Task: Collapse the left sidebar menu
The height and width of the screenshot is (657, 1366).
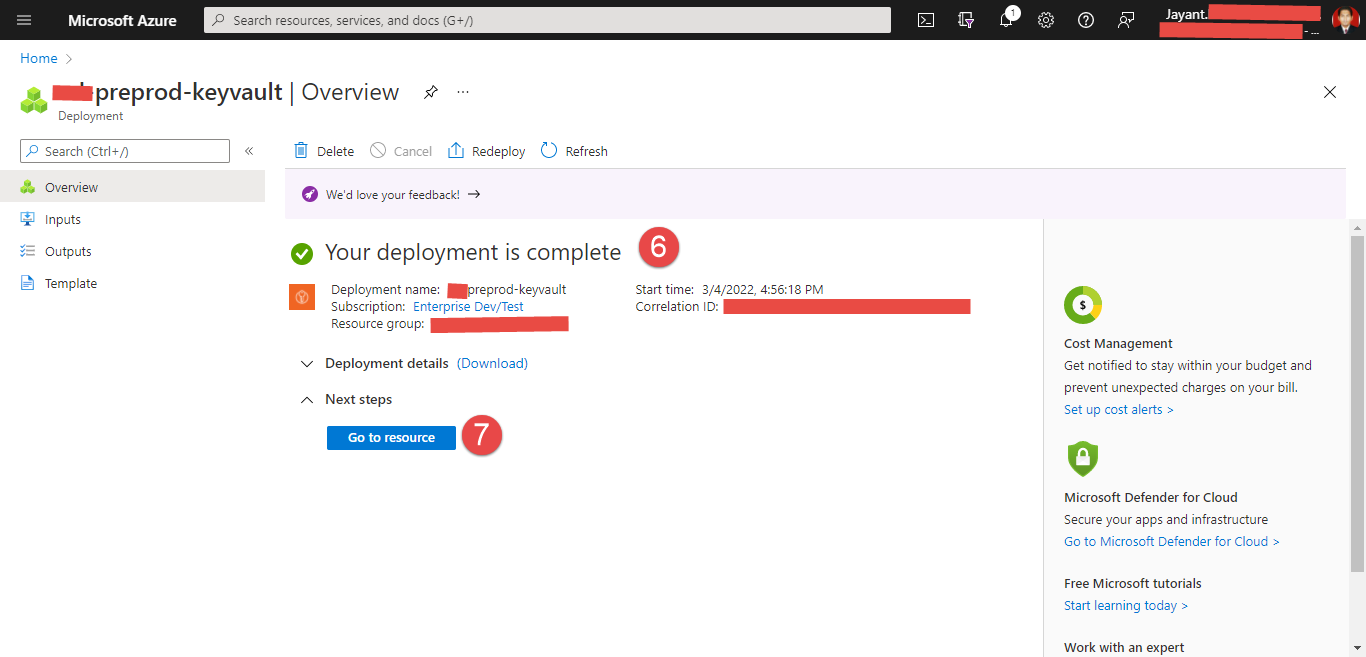Action: tap(249, 151)
